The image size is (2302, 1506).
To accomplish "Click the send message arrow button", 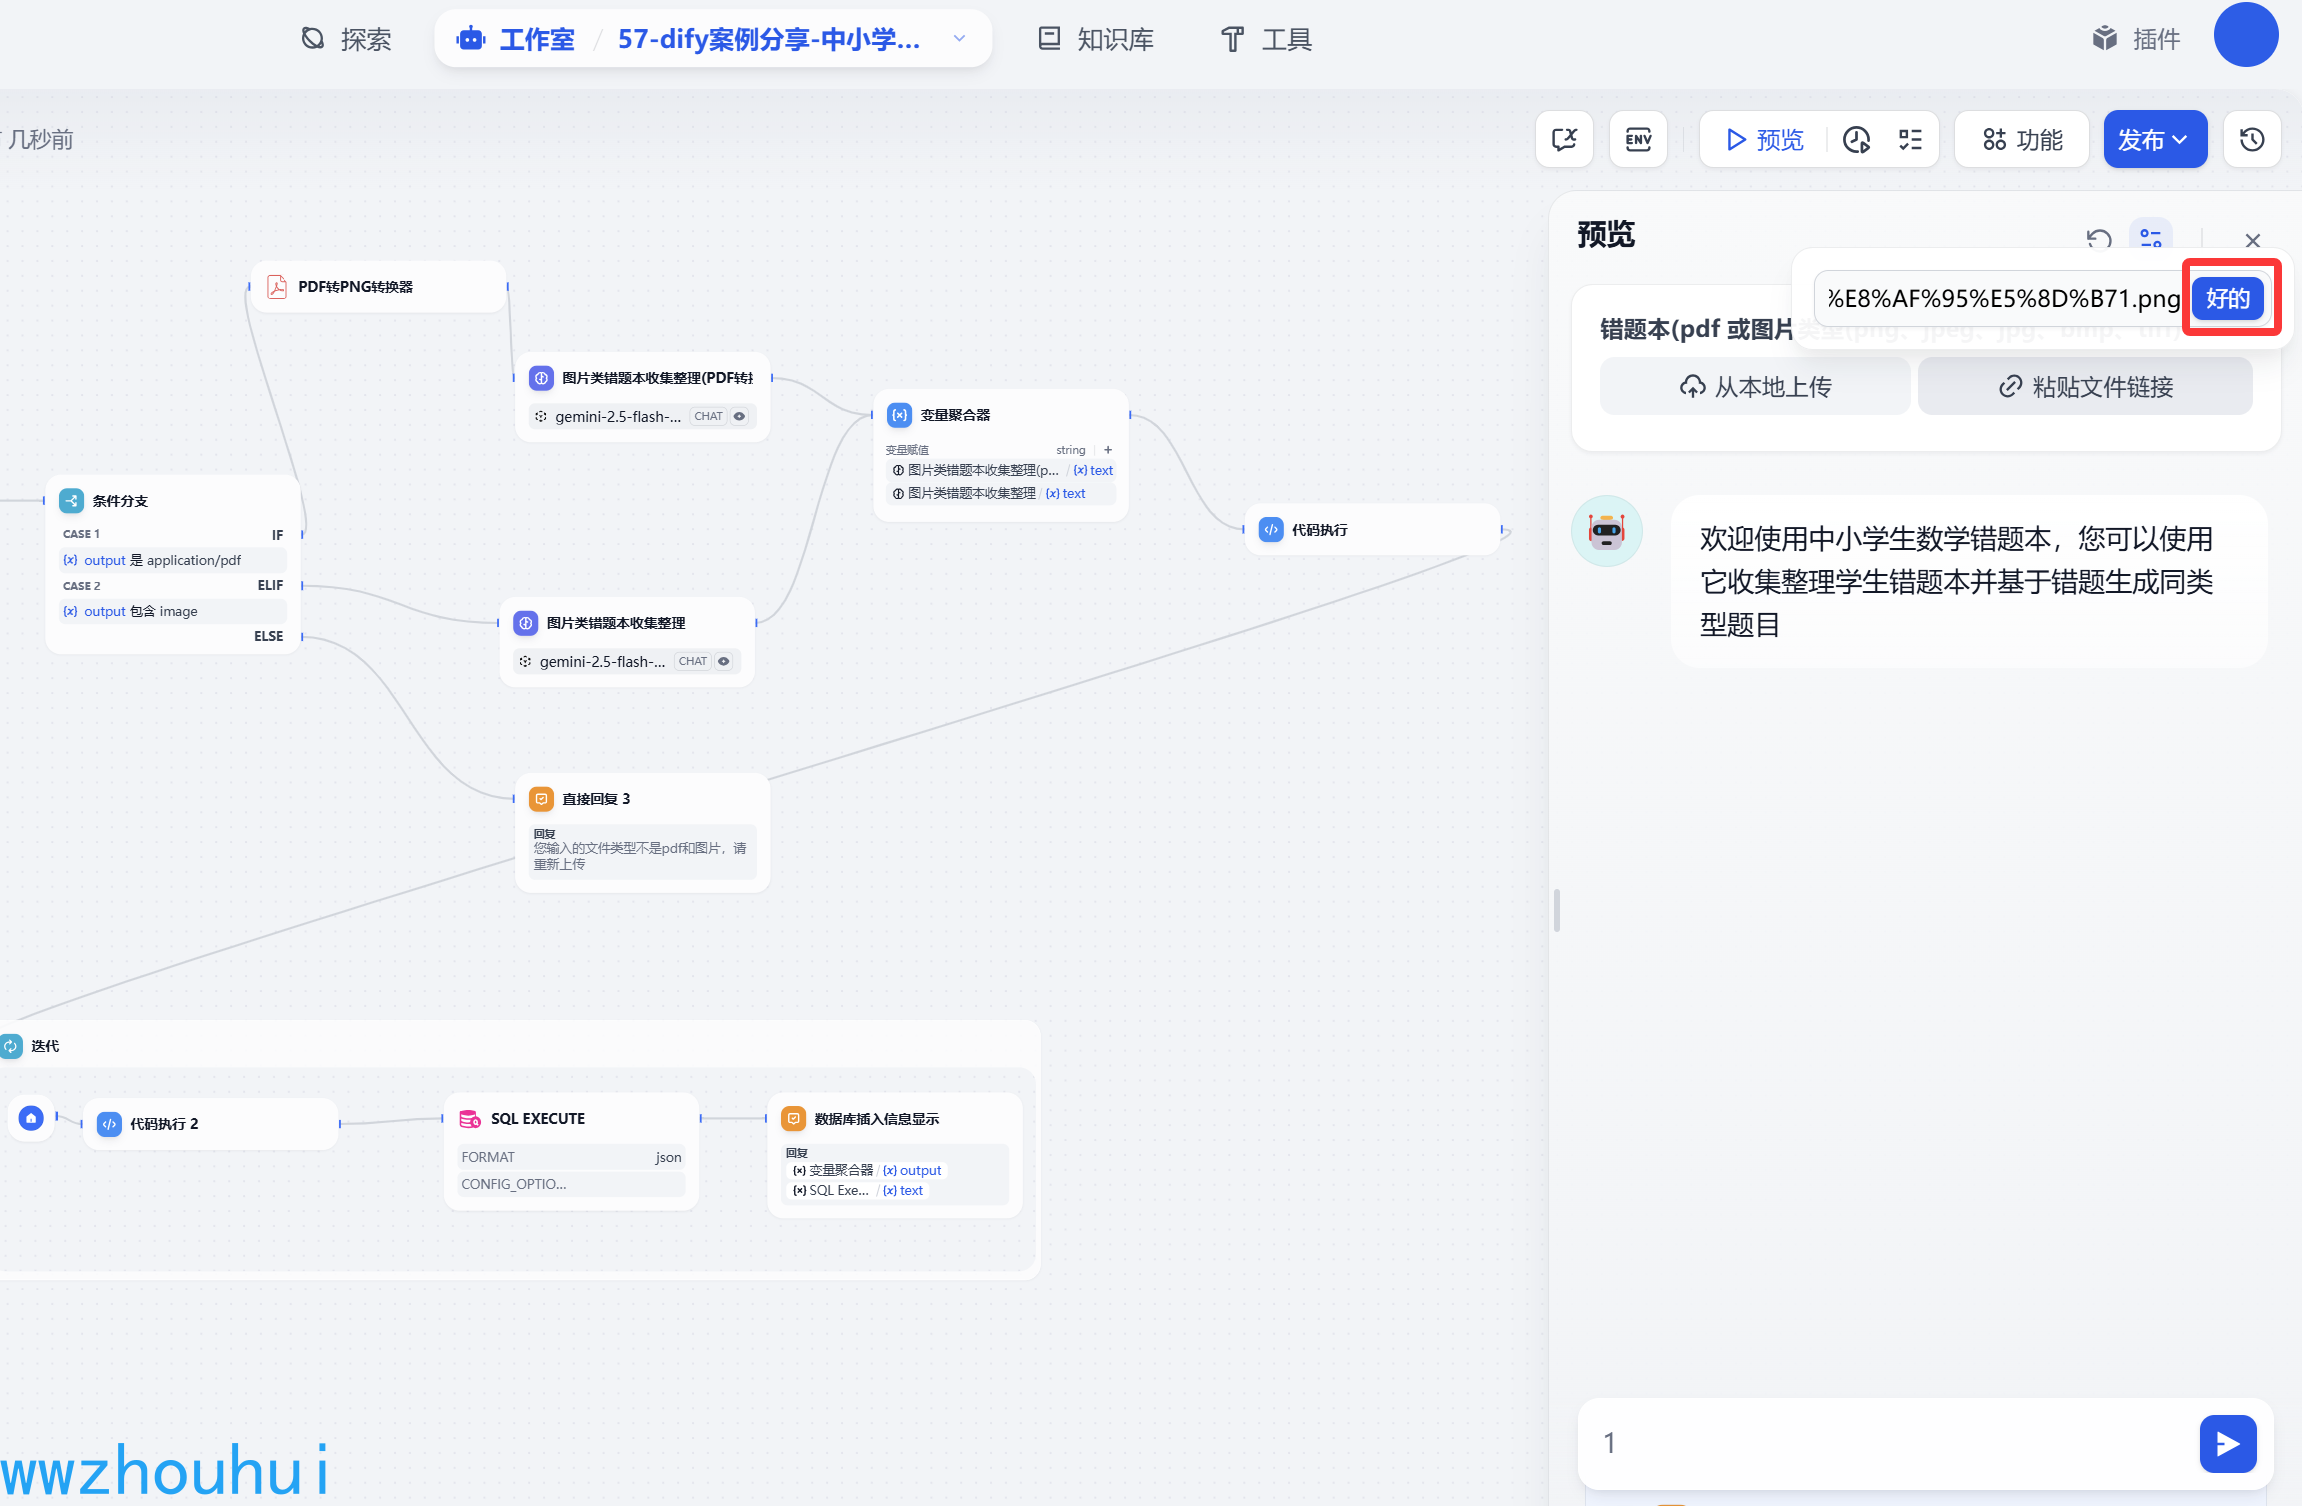I will tap(2227, 1443).
